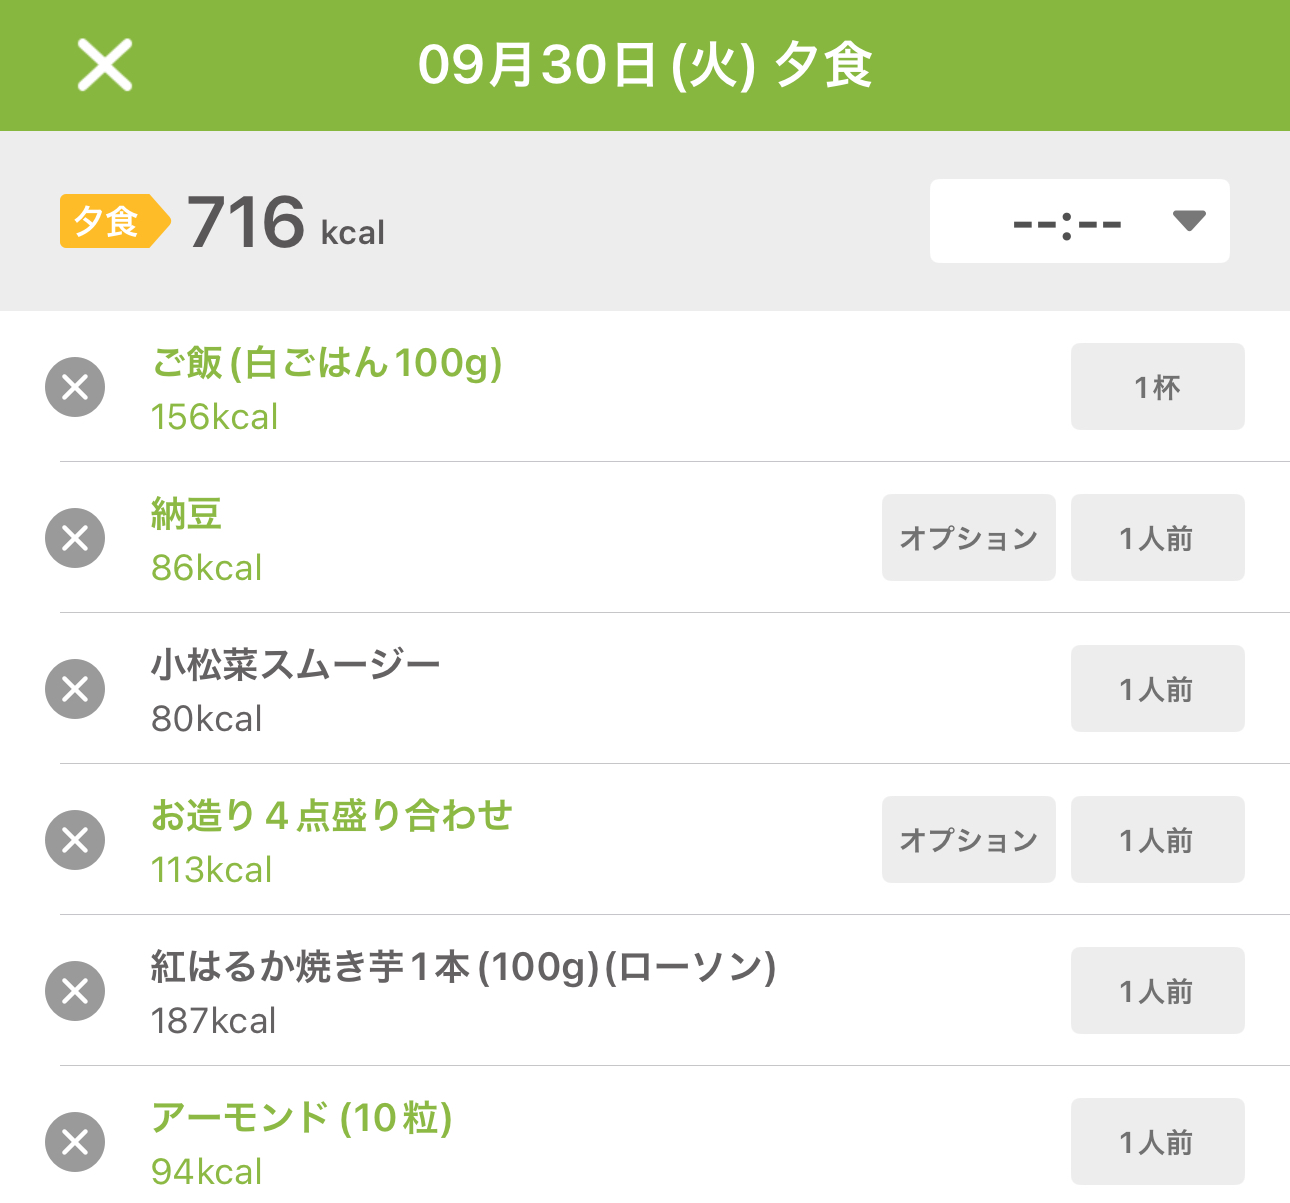Tap the yellow 夕食 meal tag
This screenshot has width=1290, height=1203.
tap(108, 221)
